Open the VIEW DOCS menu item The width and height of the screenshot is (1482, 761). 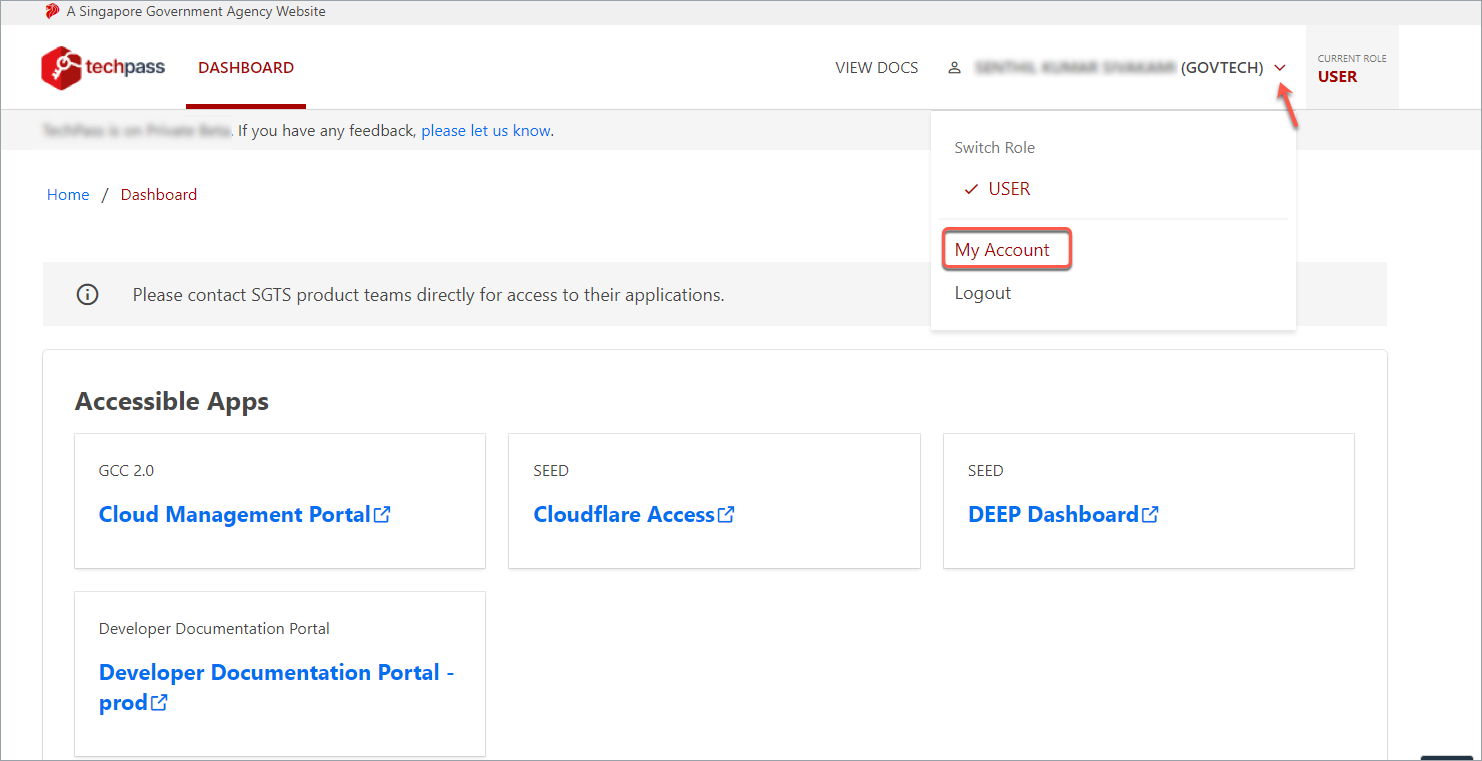point(876,67)
